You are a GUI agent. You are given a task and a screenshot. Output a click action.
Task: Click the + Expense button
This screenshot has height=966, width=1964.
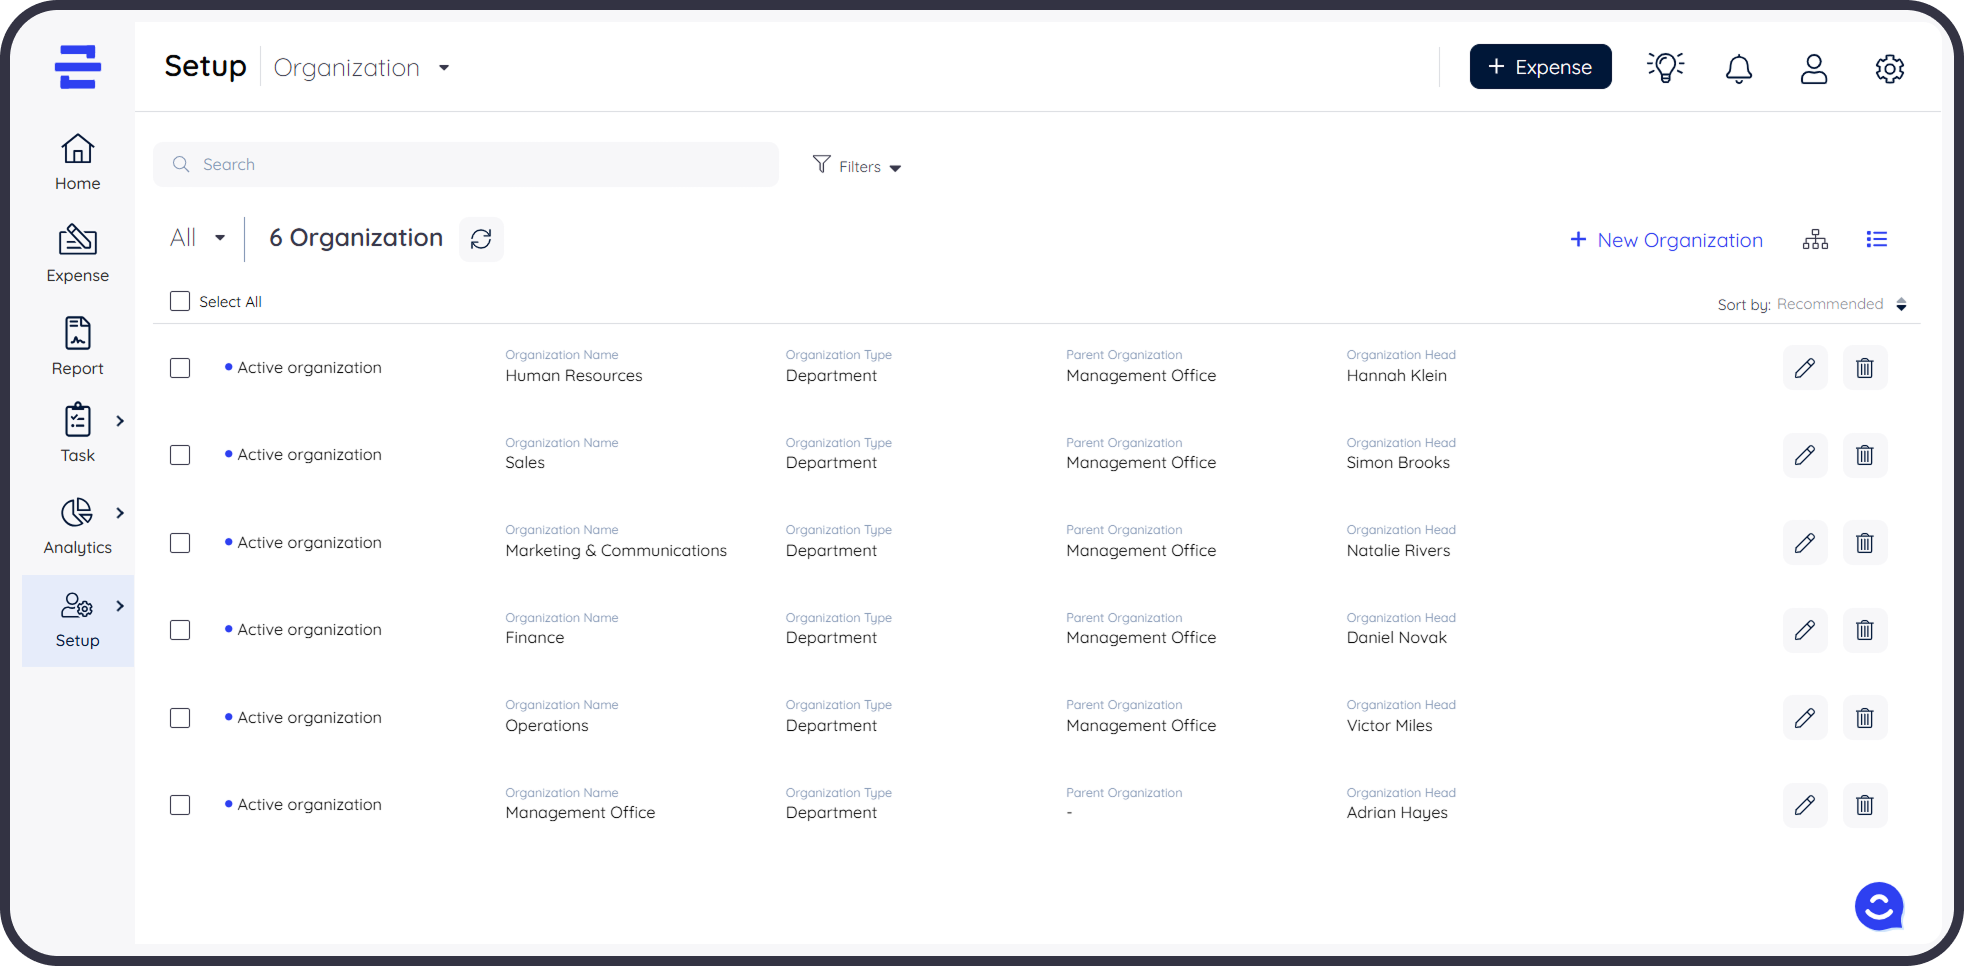1540,67
